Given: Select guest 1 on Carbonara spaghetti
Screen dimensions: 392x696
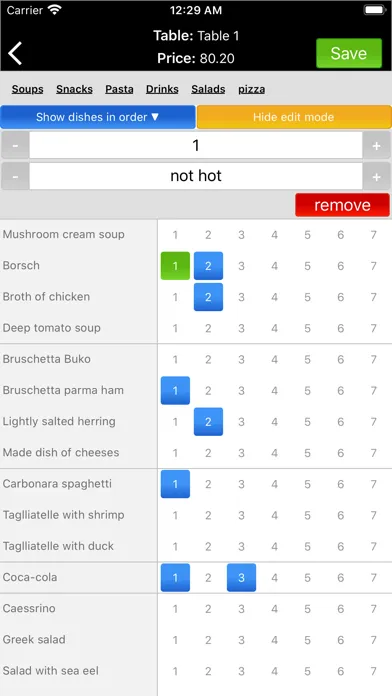Looking at the screenshot, I should [175, 484].
